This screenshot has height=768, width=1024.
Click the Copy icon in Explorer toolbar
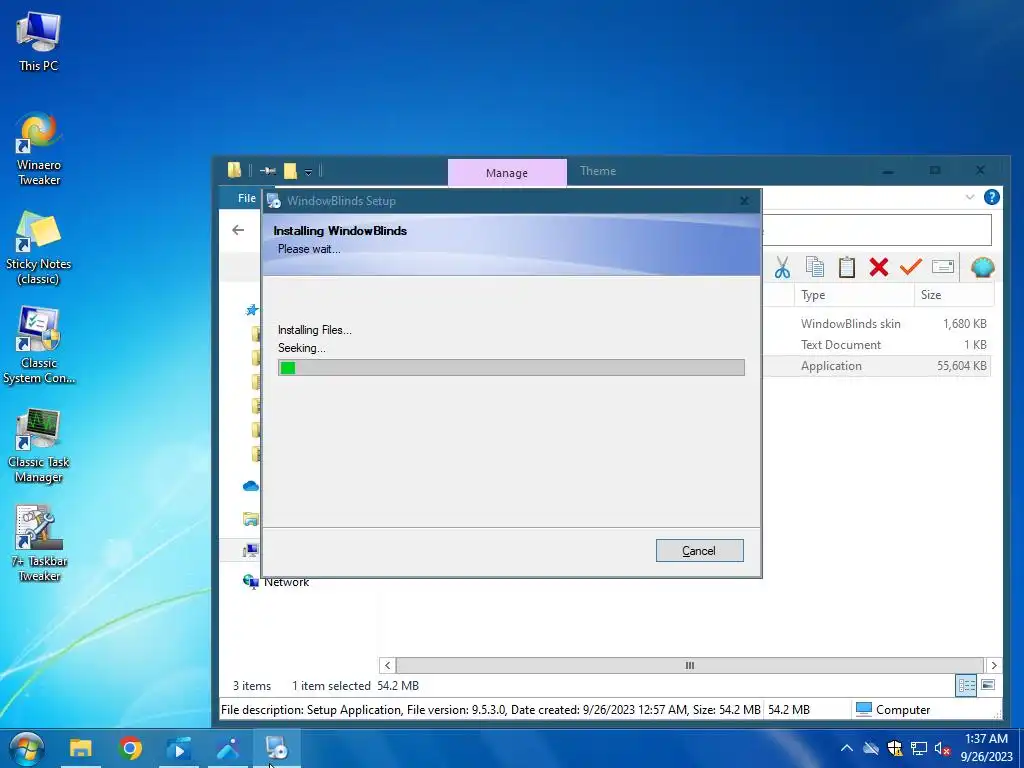pyautogui.click(x=814, y=266)
